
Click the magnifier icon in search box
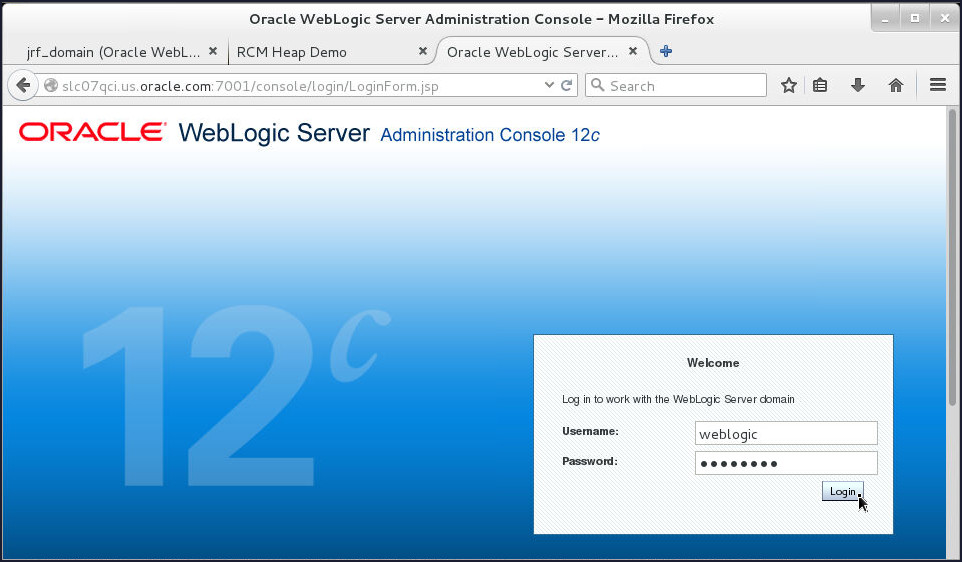tap(598, 85)
